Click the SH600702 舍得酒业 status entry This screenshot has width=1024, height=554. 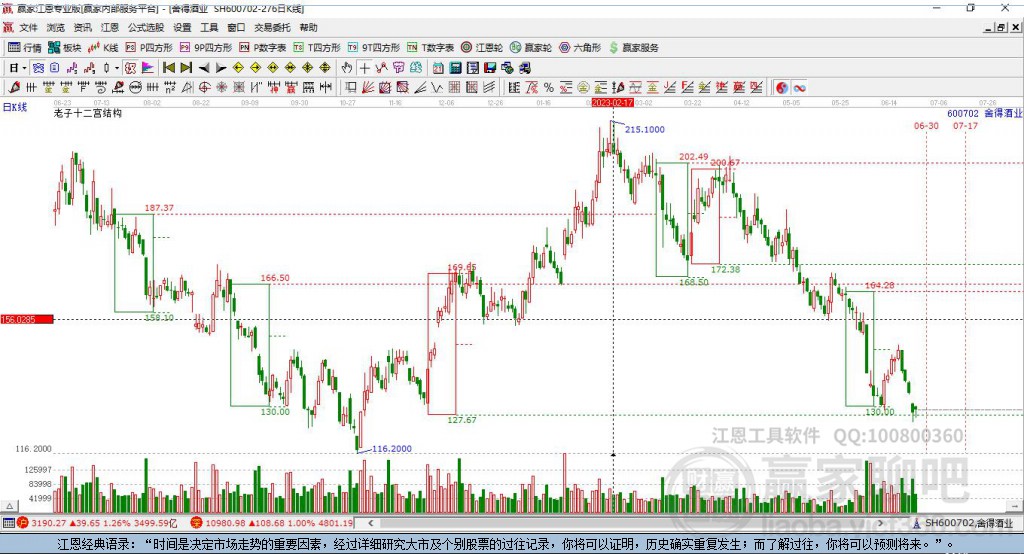point(963,523)
